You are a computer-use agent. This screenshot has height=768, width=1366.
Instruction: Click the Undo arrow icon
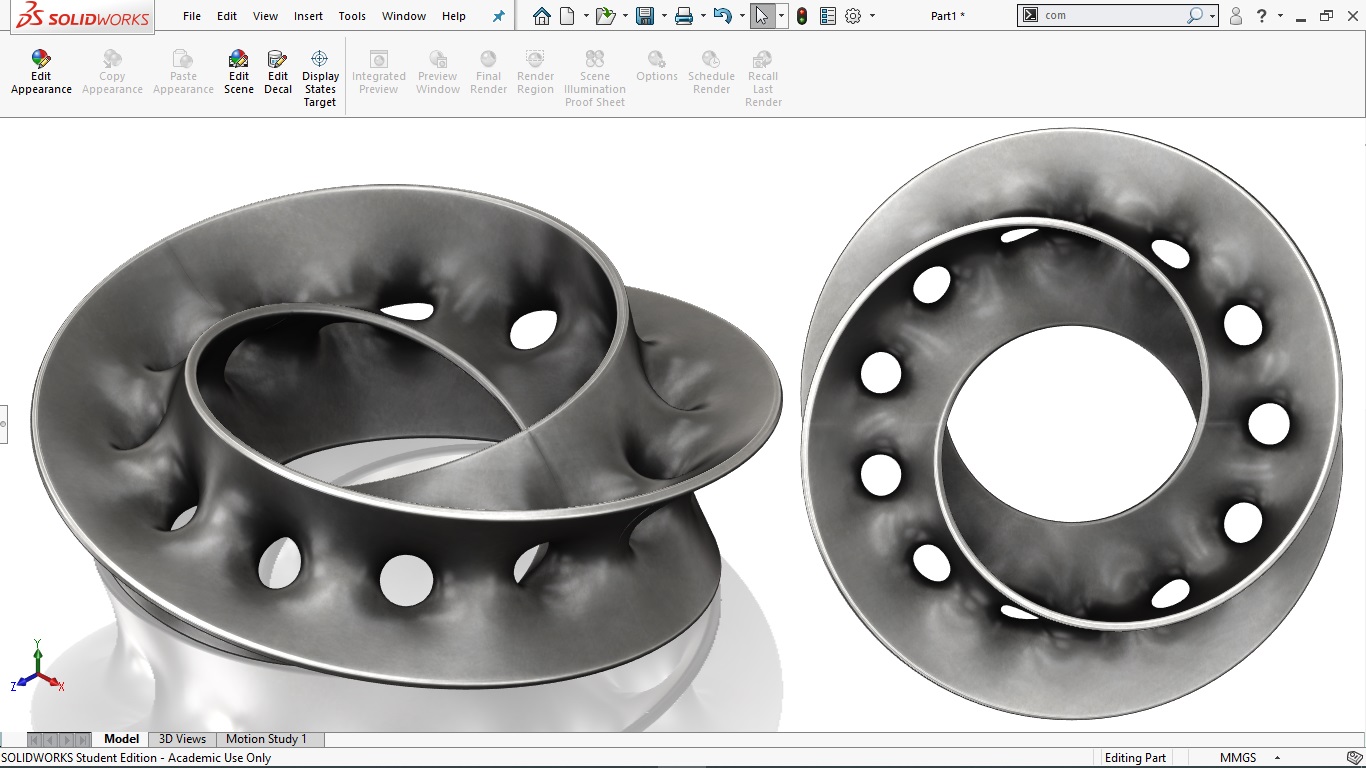[x=722, y=16]
